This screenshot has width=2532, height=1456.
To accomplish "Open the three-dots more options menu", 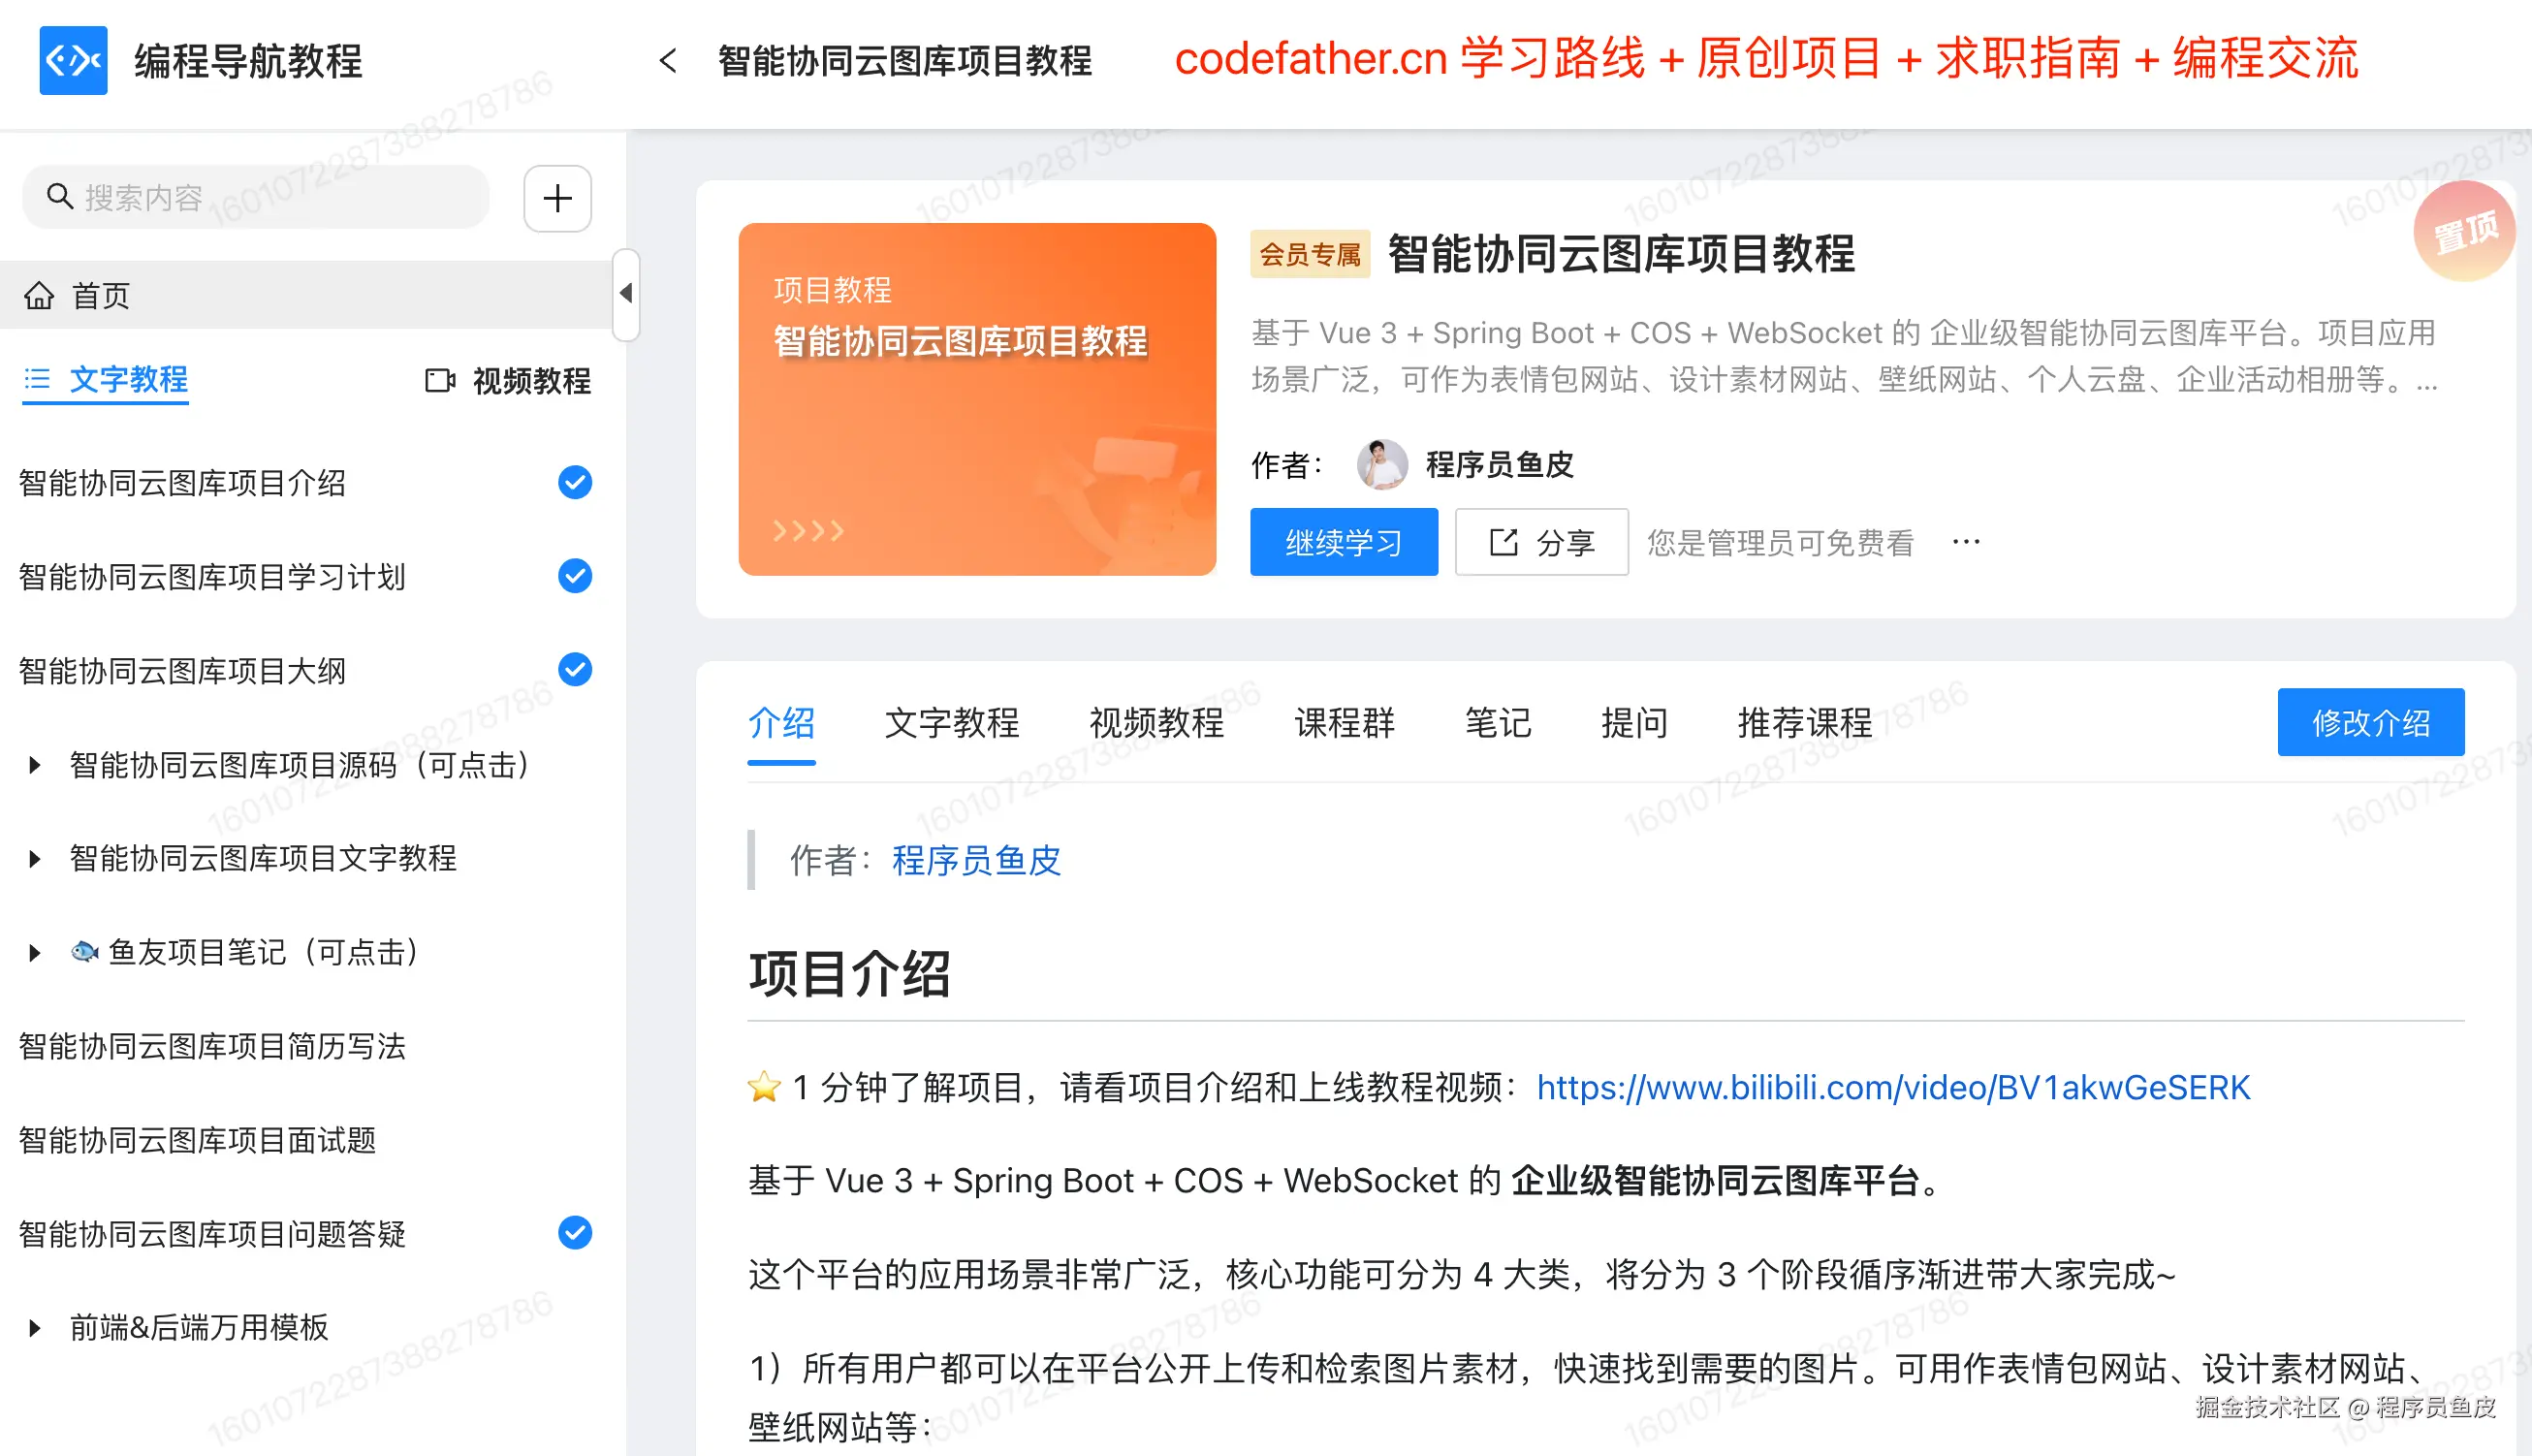I will click(1965, 542).
